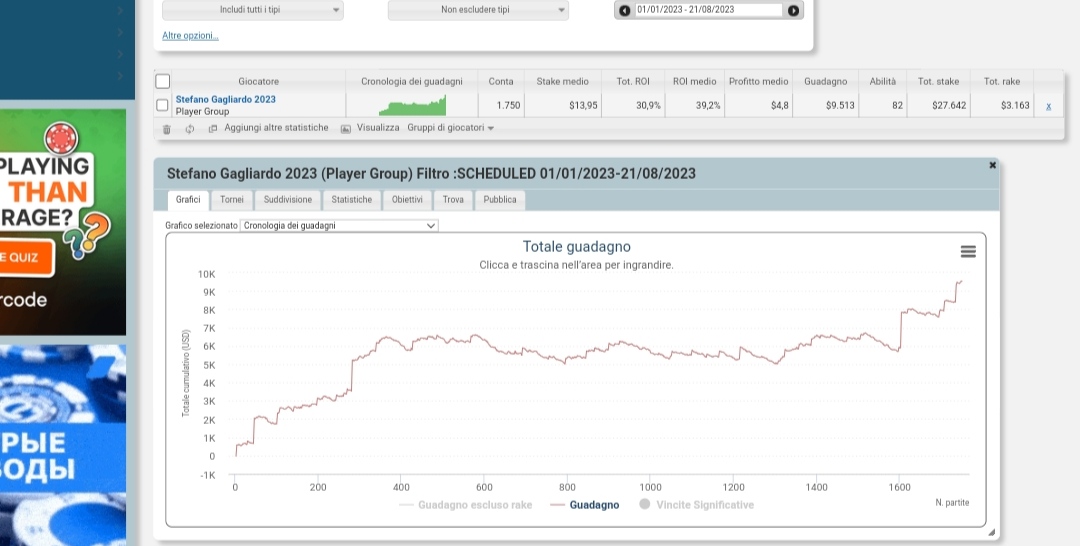
Task: Click the orange quiz button in ad
Action: [x=25, y=258]
